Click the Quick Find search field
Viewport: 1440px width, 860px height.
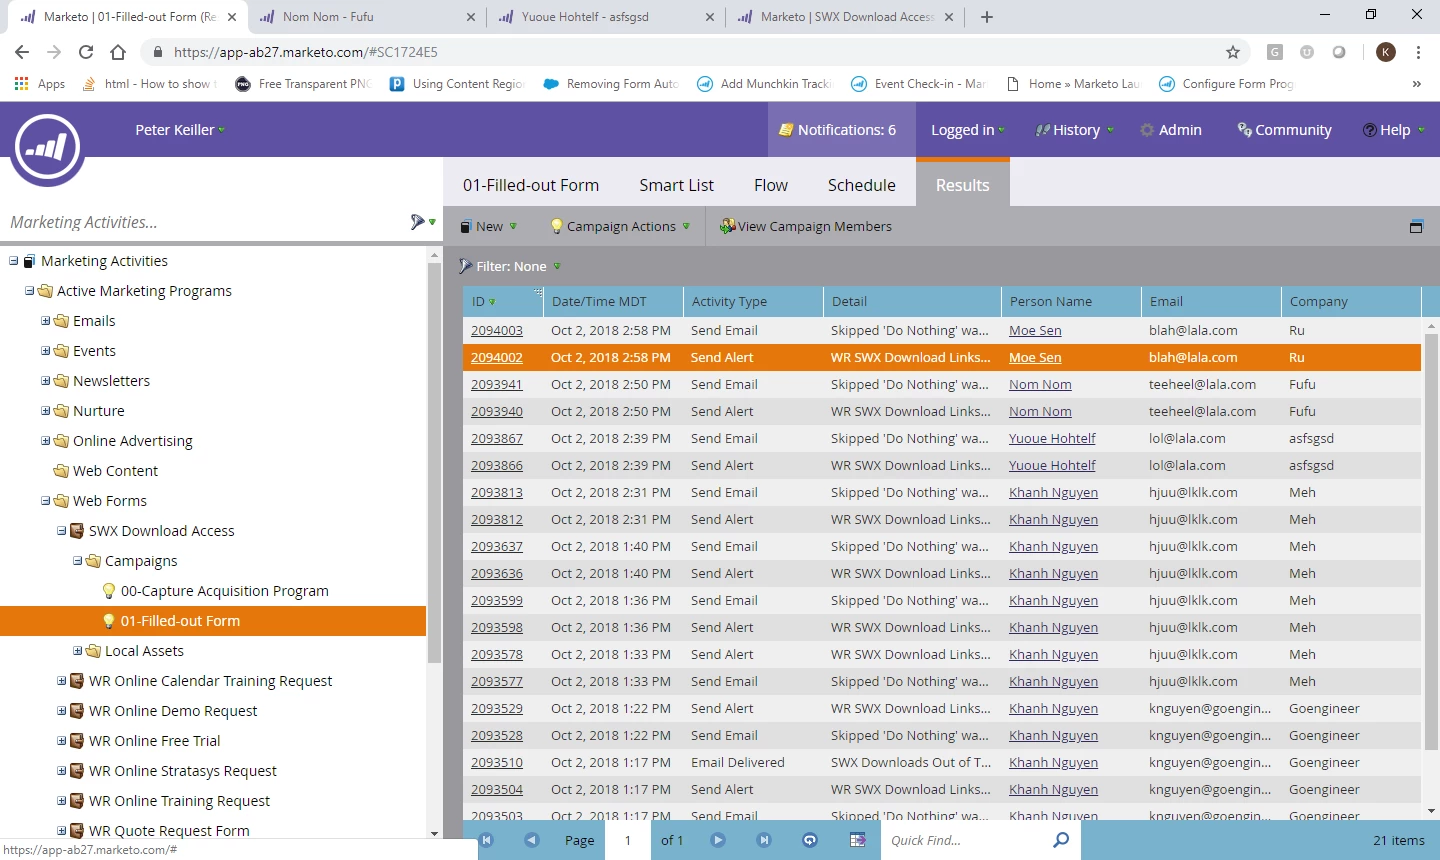965,840
